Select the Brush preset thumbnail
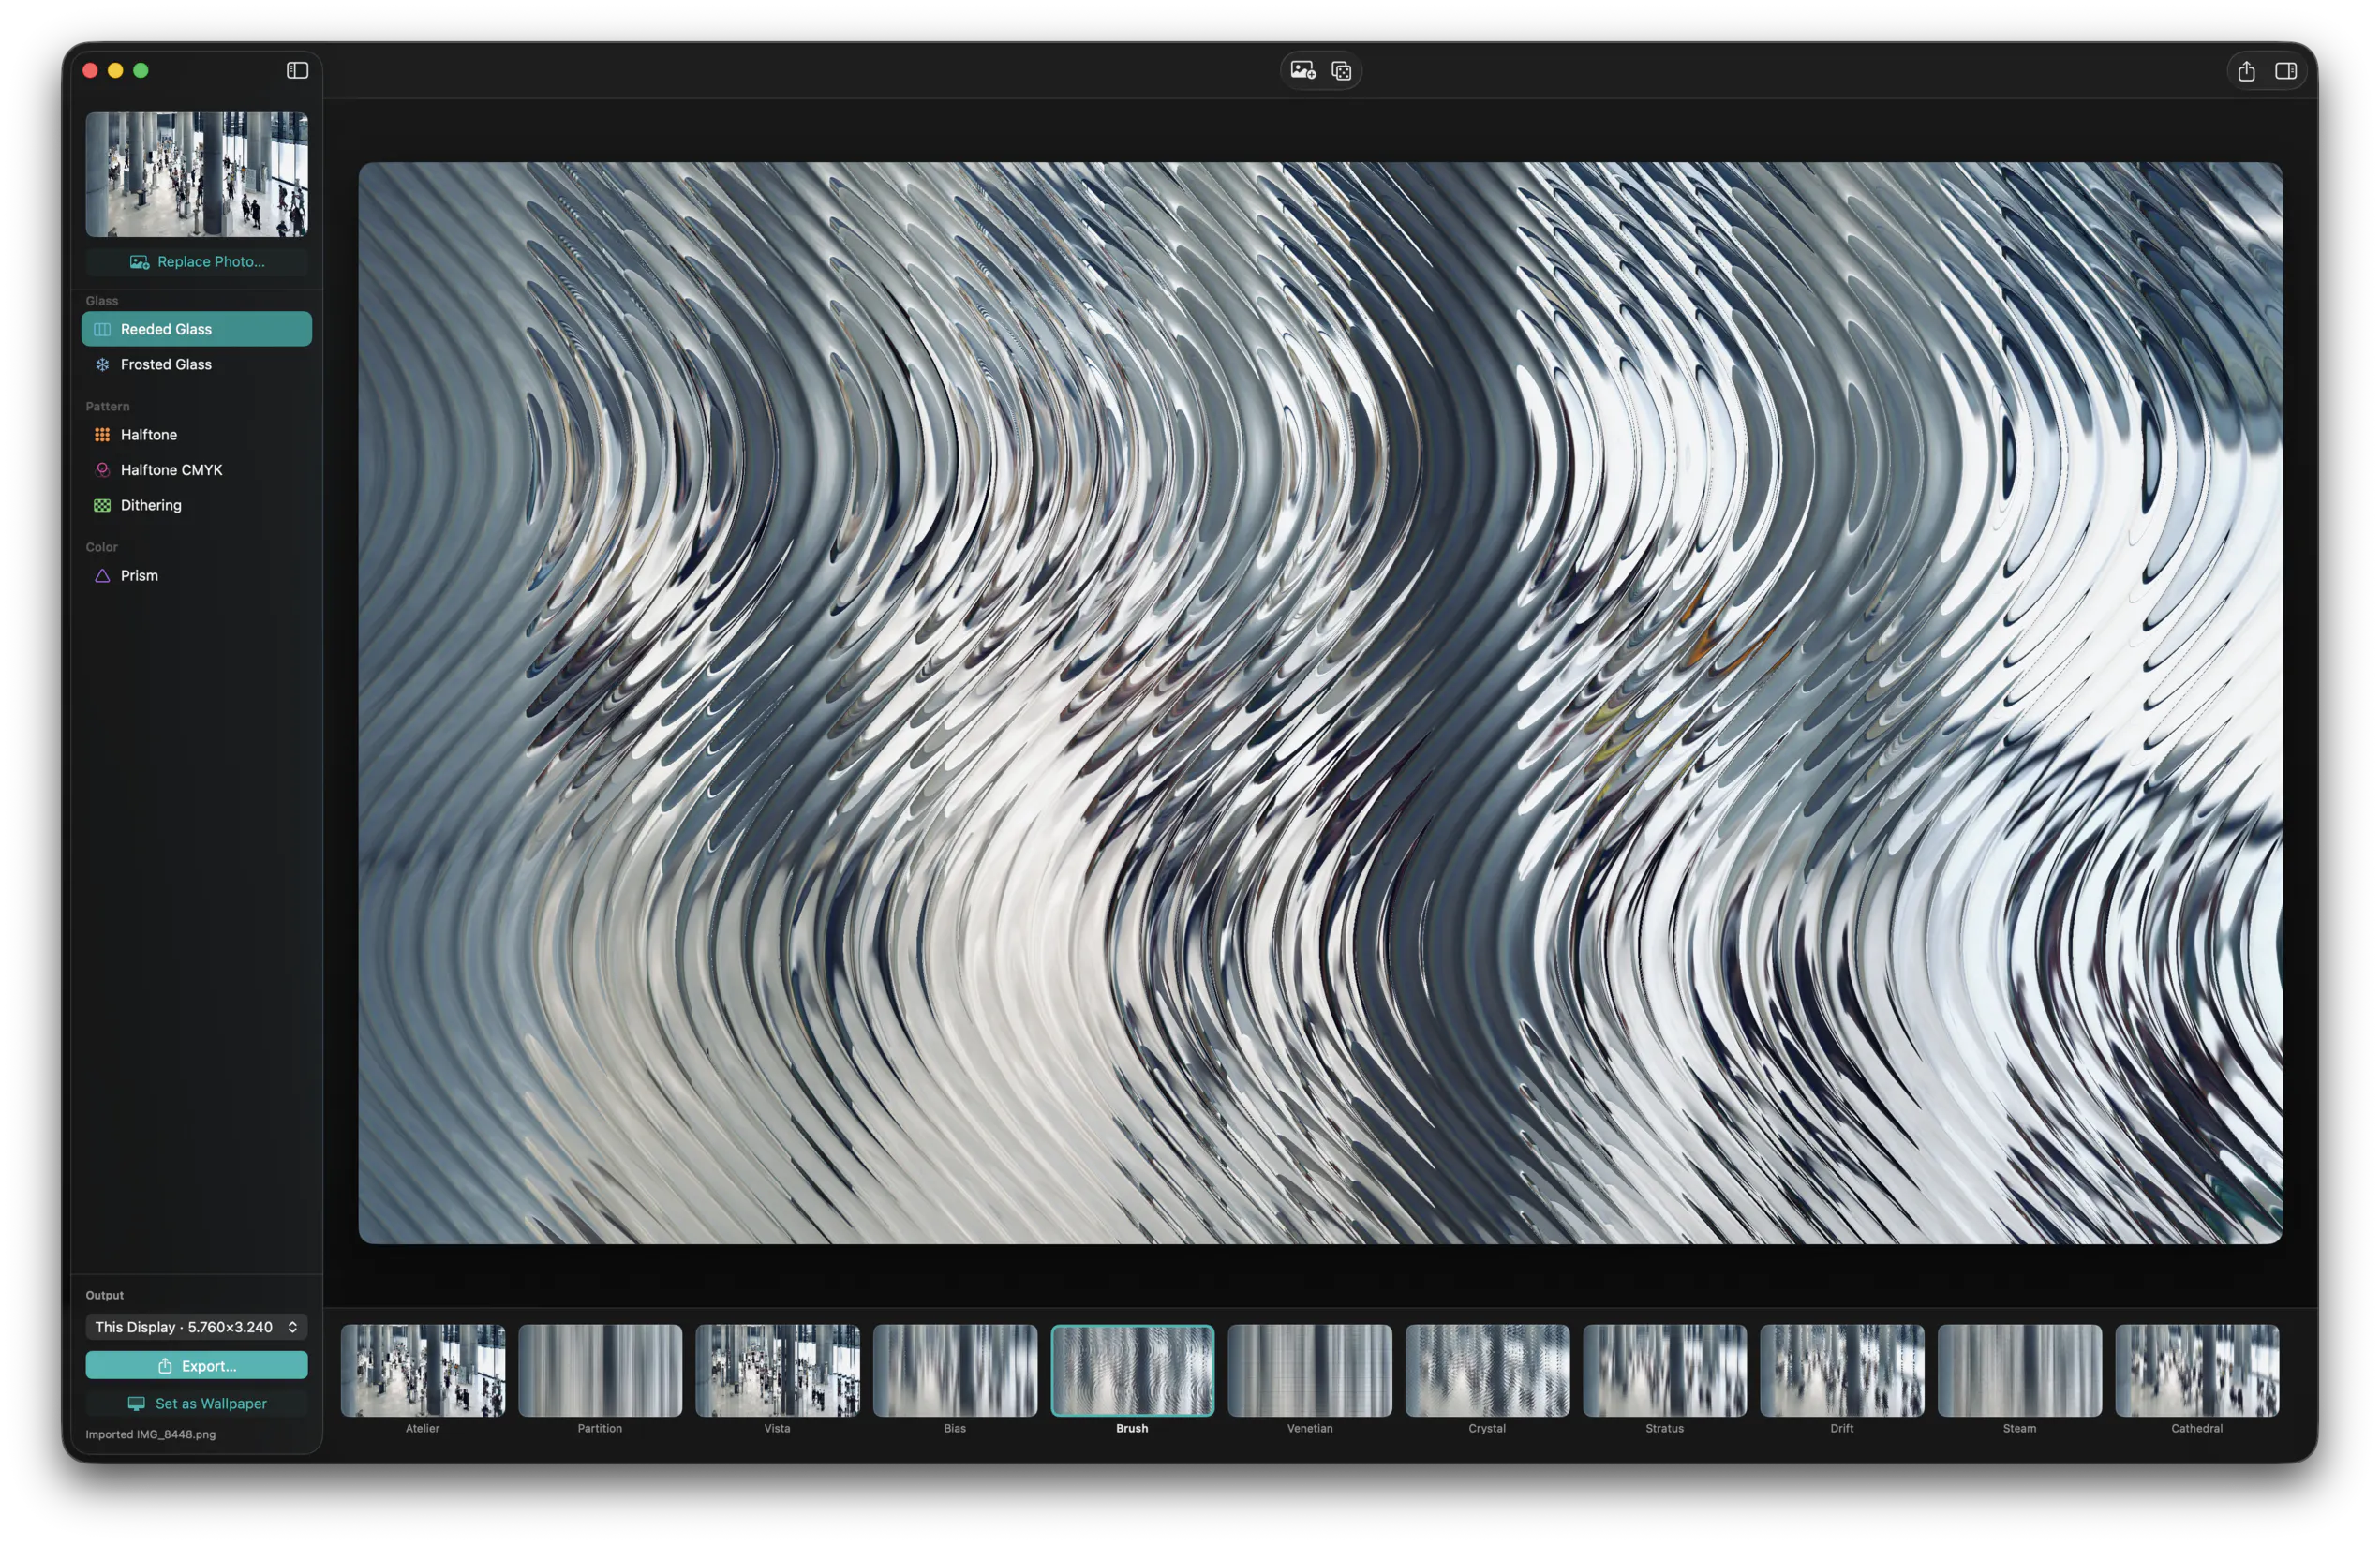This screenshot has height=1545, width=2380. (1132, 1370)
